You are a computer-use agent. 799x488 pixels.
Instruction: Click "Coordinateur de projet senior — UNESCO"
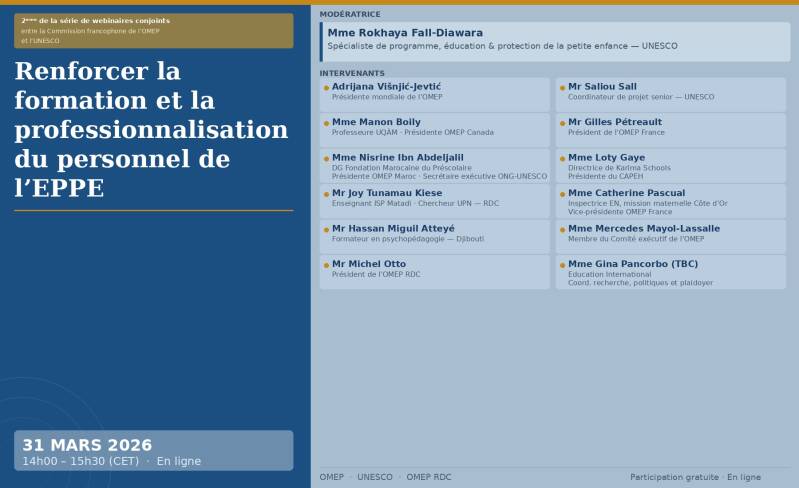(641, 97)
